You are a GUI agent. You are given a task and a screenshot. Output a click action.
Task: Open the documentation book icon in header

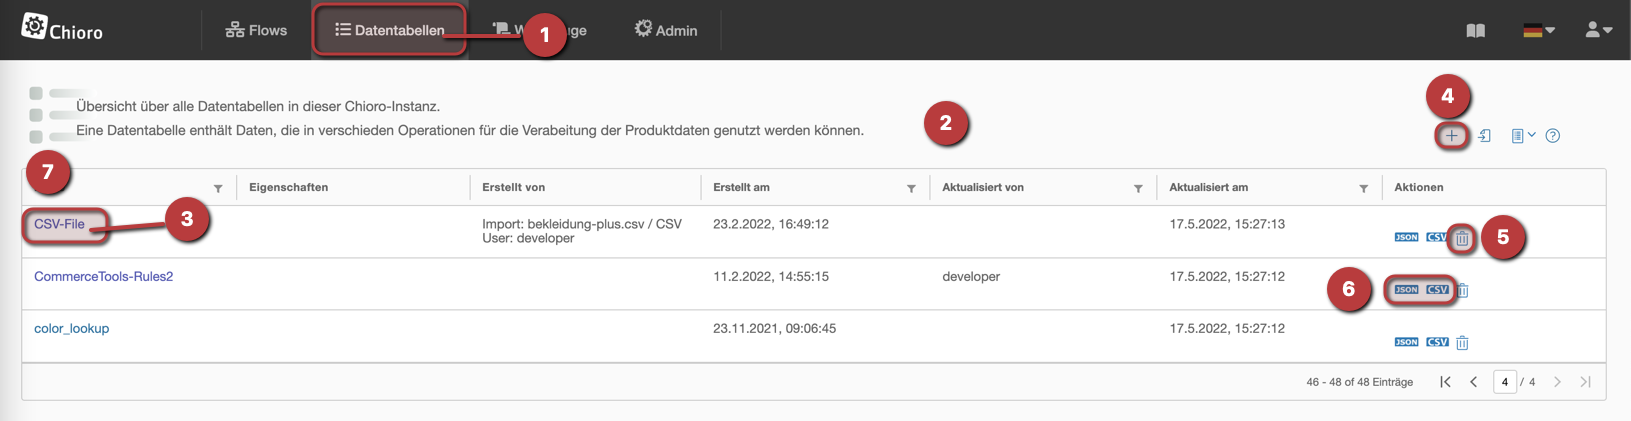click(1475, 30)
